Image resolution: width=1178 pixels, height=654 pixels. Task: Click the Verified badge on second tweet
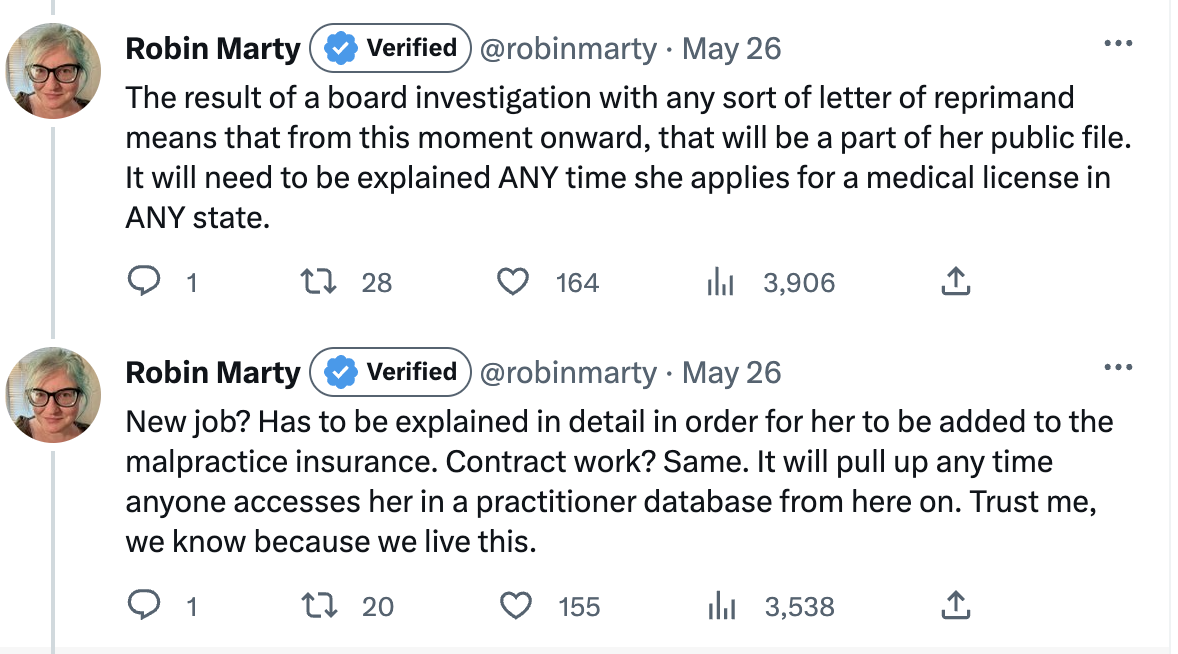[390, 372]
